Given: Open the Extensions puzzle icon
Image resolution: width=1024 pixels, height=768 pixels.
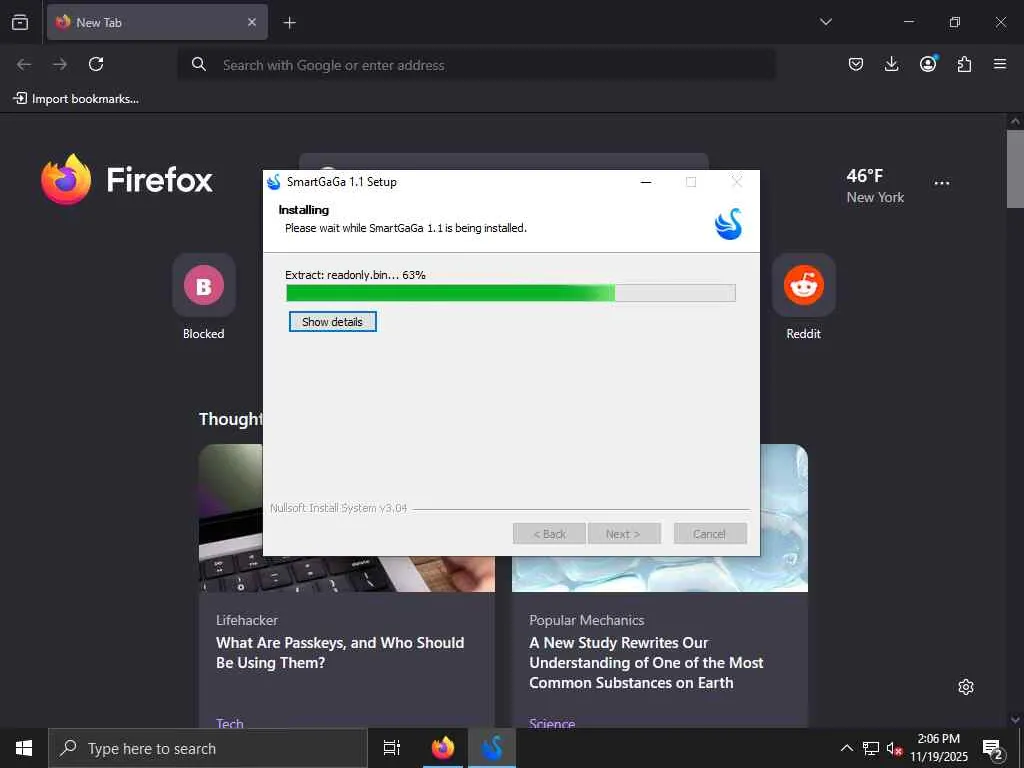Looking at the screenshot, I should click(964, 64).
